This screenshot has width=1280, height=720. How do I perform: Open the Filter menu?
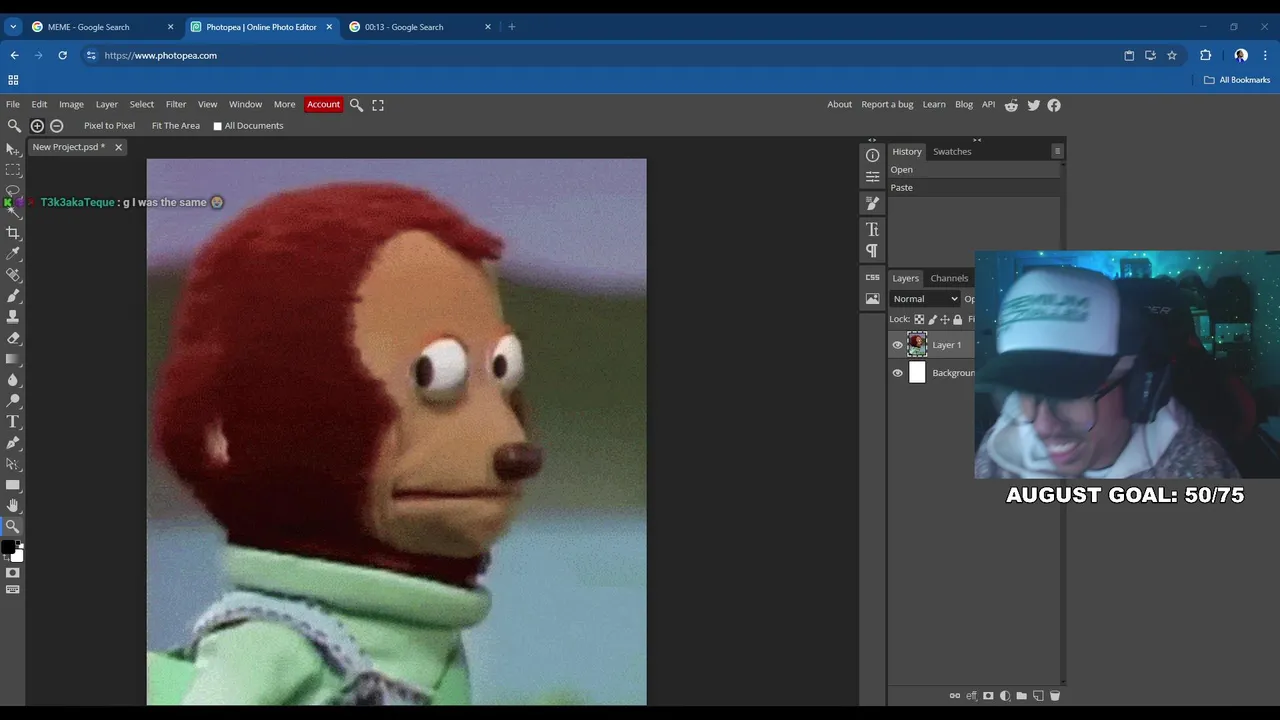click(x=176, y=104)
